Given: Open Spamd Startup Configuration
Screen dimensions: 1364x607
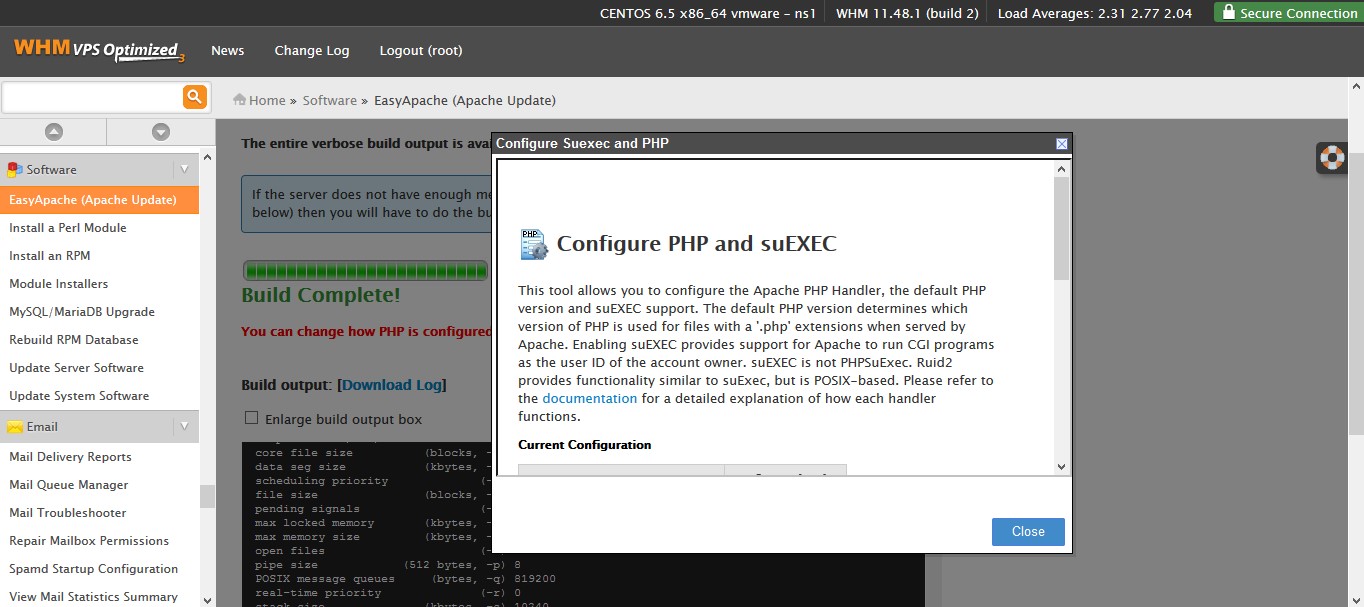Looking at the screenshot, I should [x=94, y=569].
